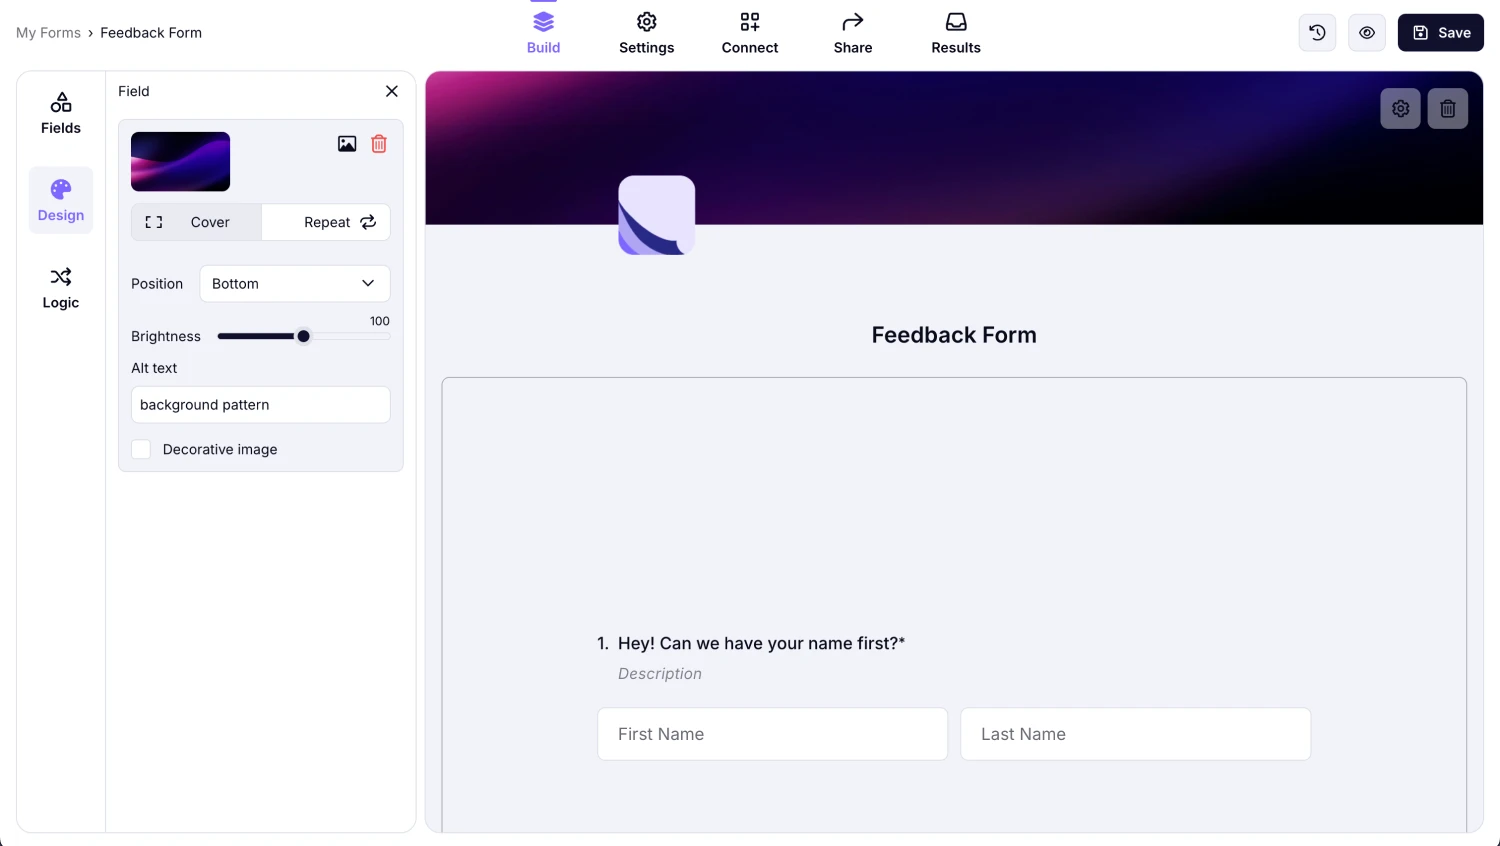Open the Share tab
The width and height of the screenshot is (1500, 846).
coord(853,33)
